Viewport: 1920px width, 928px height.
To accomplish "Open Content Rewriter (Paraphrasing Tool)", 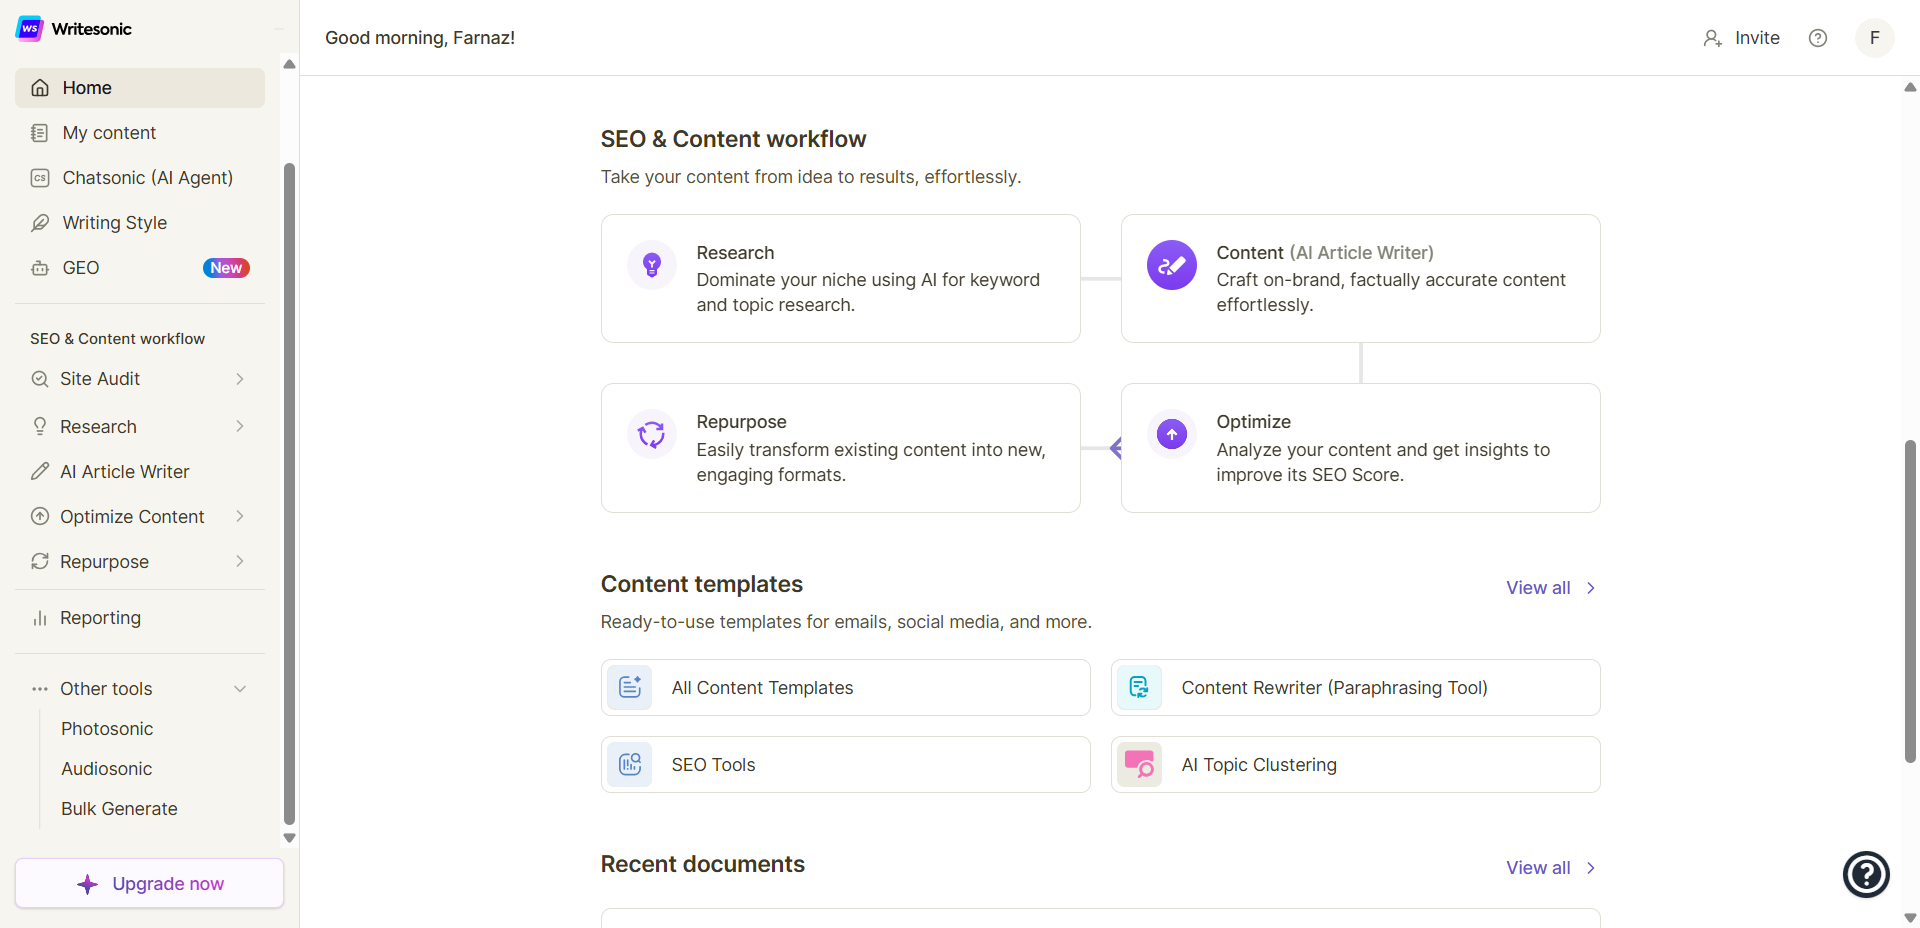I will pos(1356,688).
